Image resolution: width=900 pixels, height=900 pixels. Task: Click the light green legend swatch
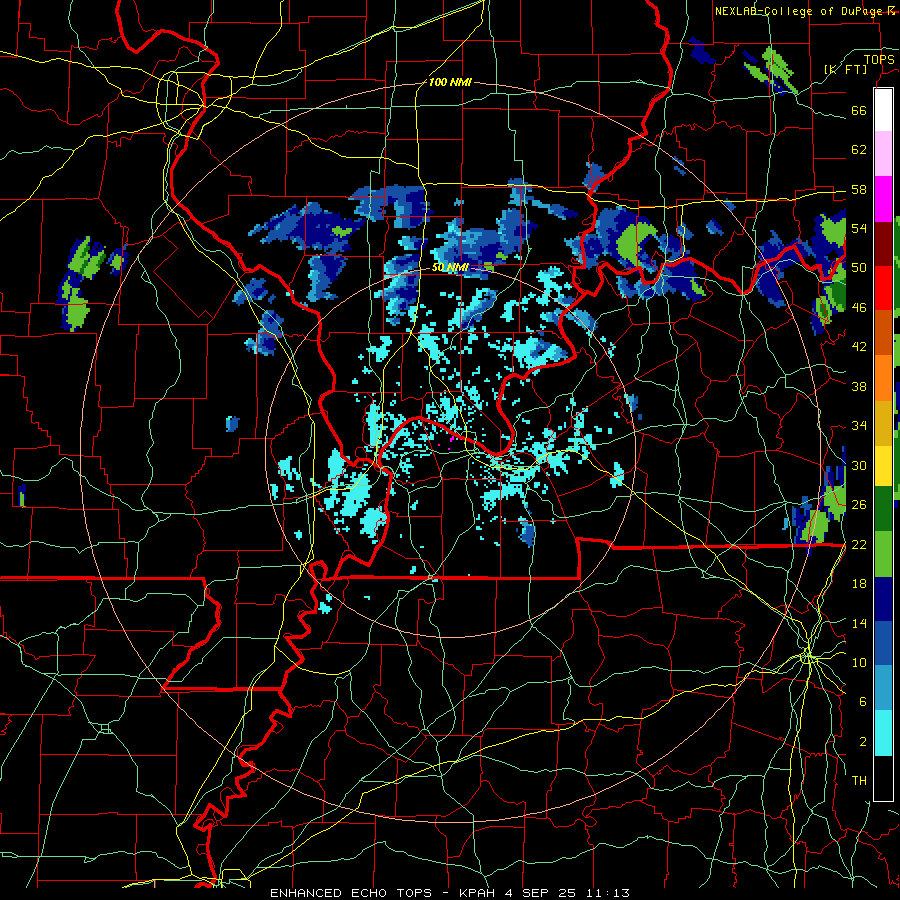883,554
